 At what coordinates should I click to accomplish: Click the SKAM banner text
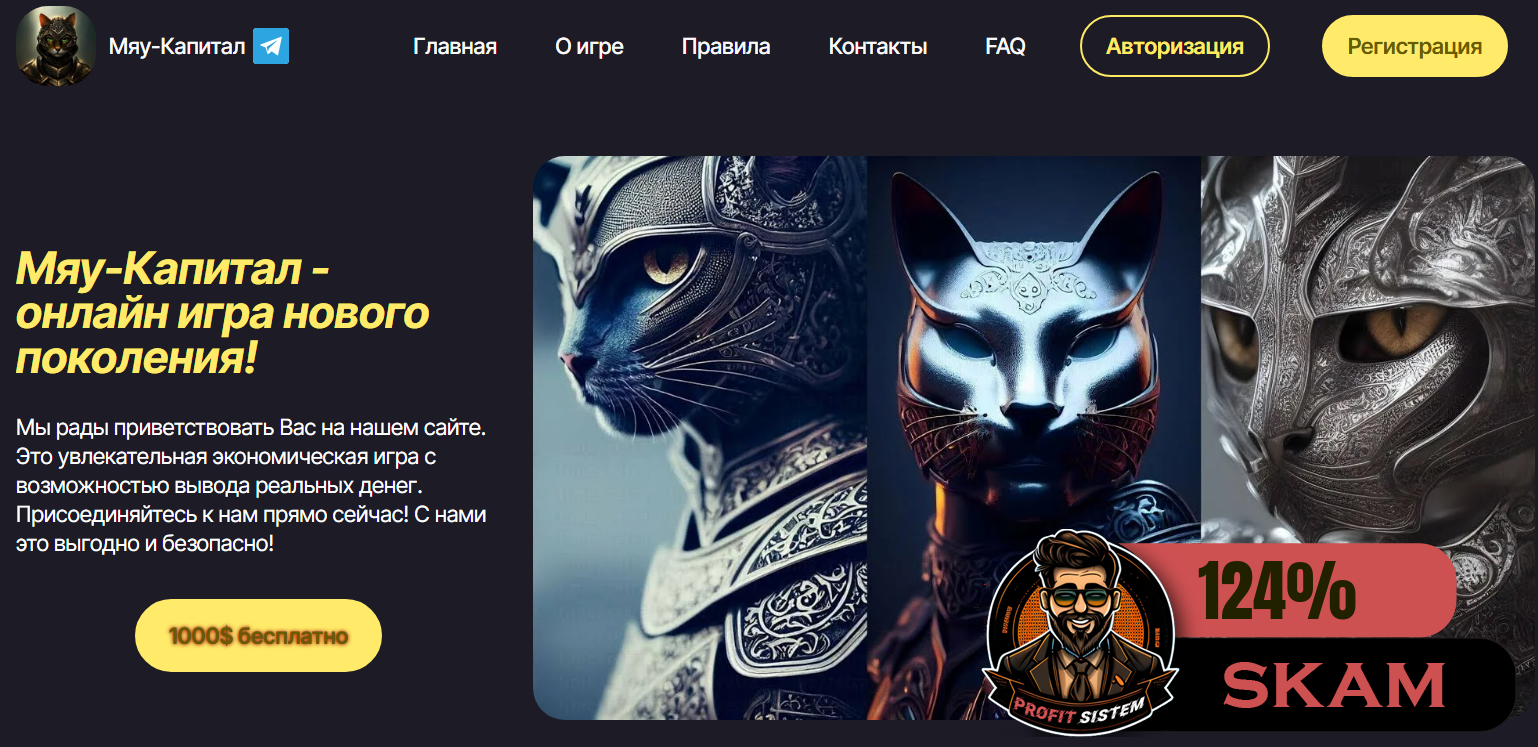tap(1335, 685)
